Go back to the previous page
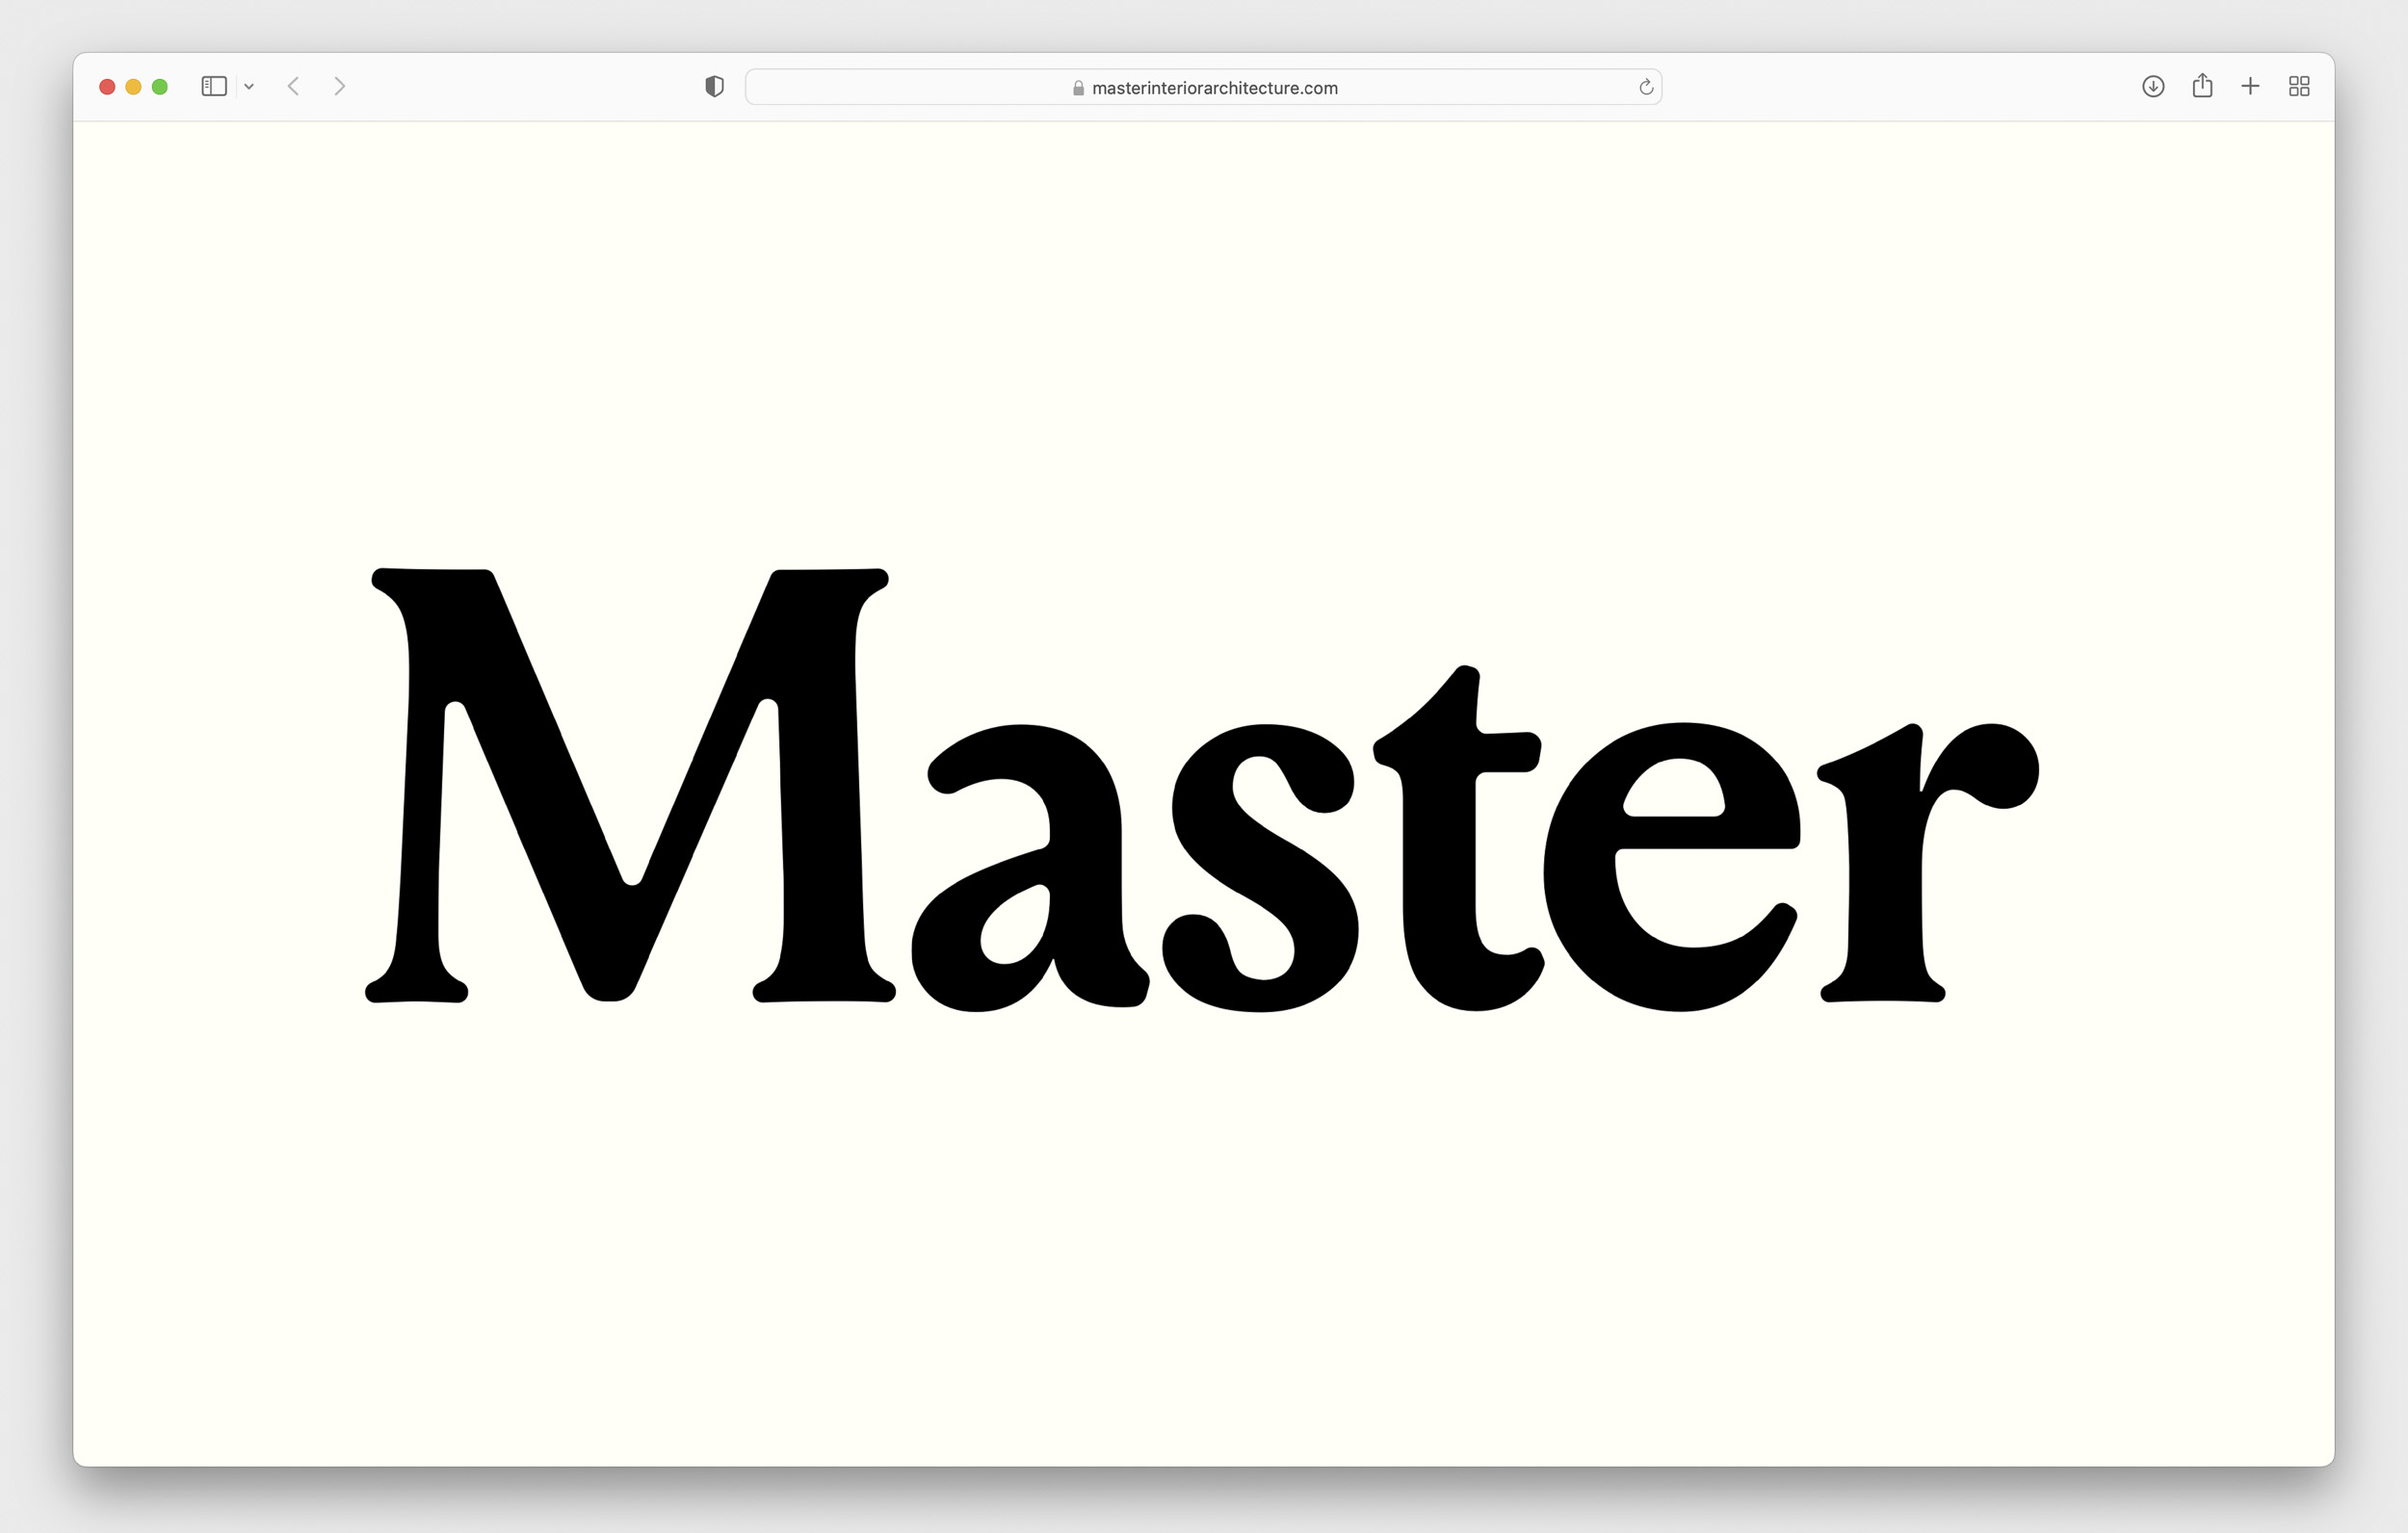The height and width of the screenshot is (1533, 2408). click(293, 87)
